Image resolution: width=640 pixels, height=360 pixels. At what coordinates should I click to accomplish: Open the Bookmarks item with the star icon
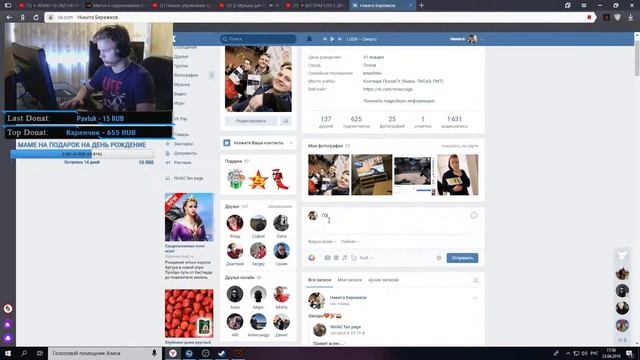pos(179,144)
